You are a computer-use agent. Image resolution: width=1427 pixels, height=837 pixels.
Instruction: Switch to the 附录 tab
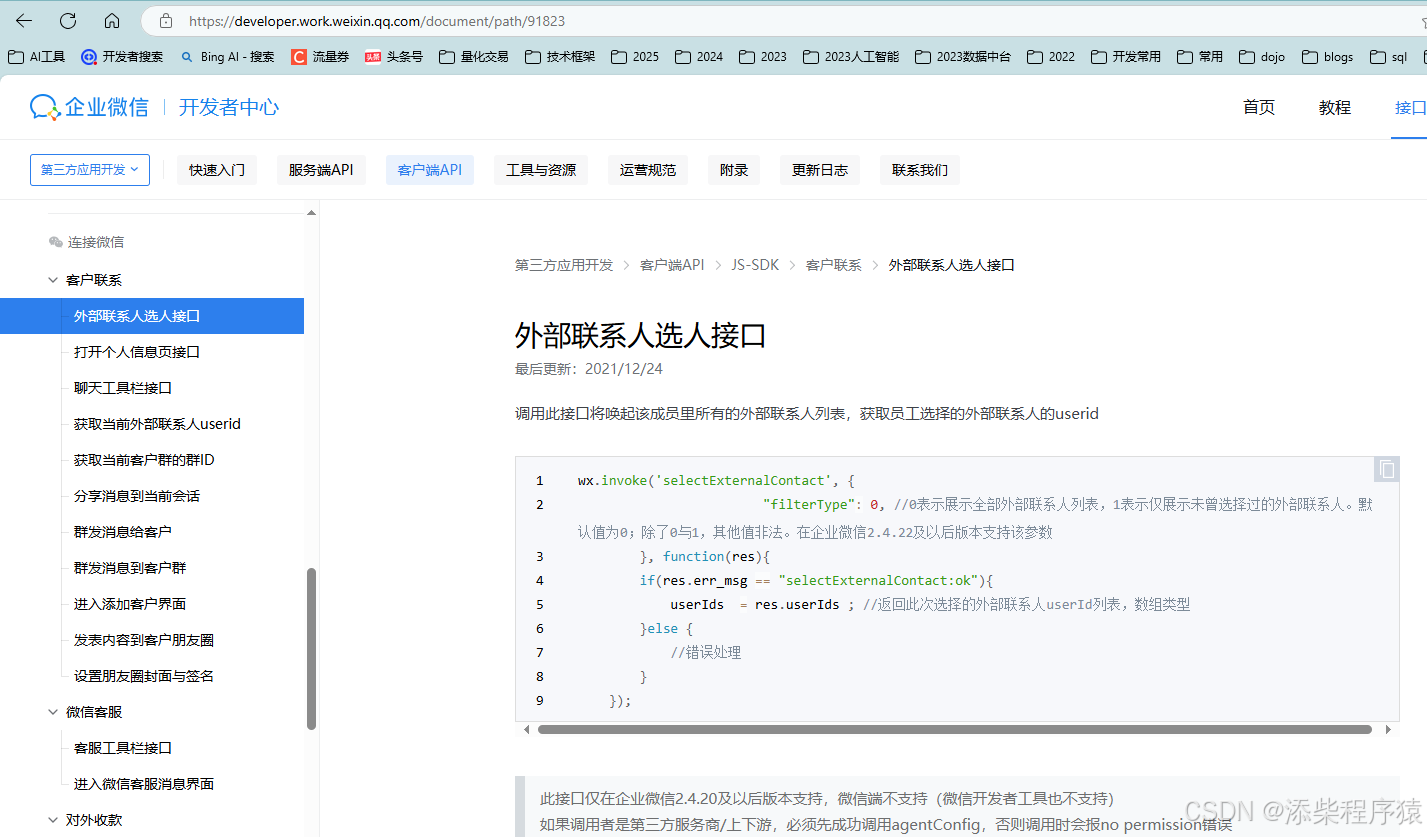(734, 170)
